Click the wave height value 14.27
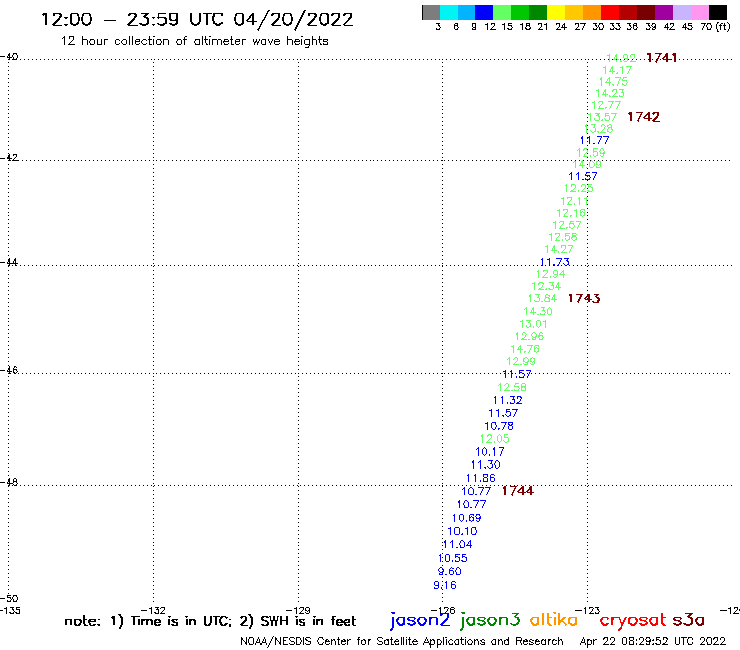740x650 pixels. click(559, 249)
